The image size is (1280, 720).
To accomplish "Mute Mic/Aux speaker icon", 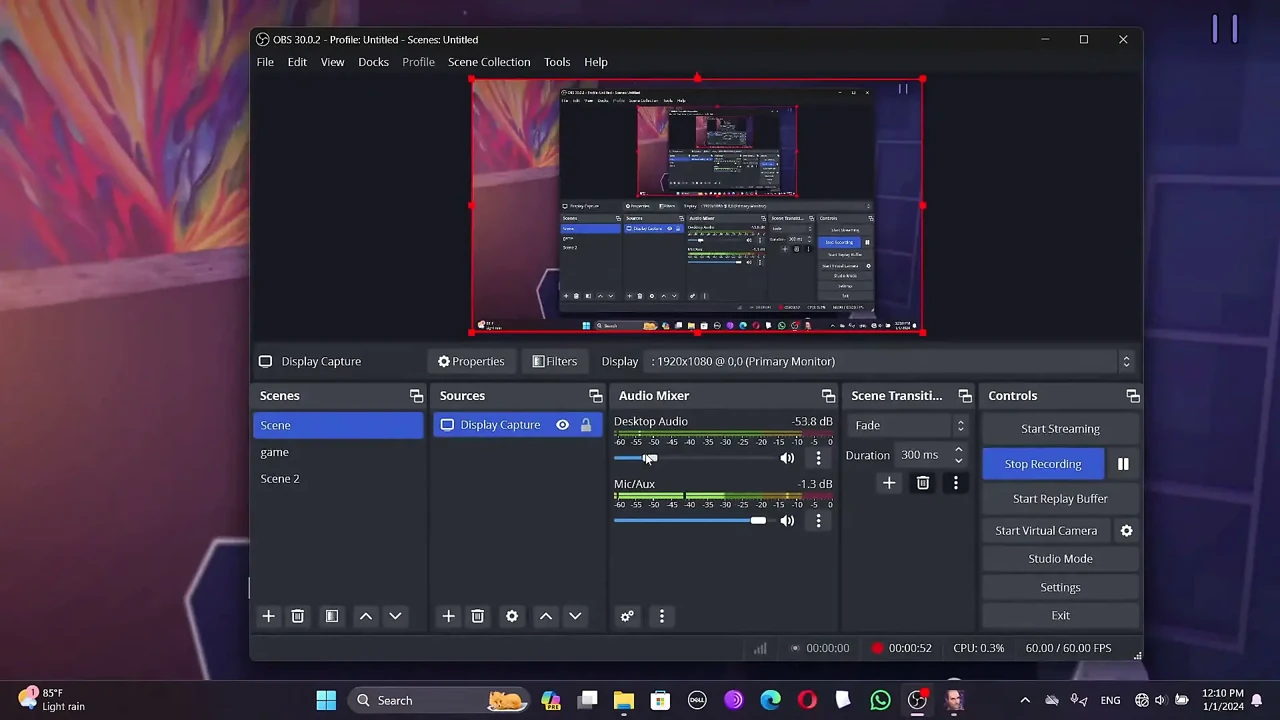I will pyautogui.click(x=787, y=520).
